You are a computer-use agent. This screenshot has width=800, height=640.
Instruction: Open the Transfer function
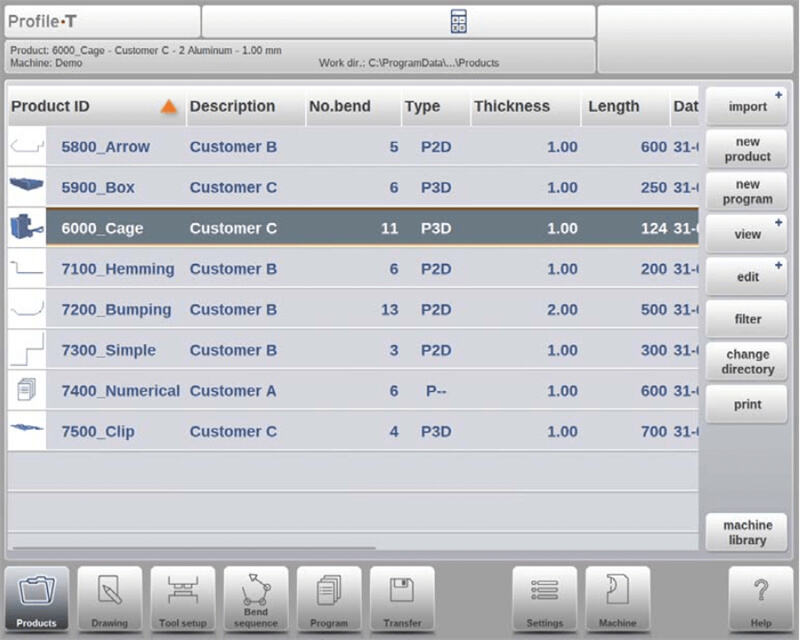point(402,599)
